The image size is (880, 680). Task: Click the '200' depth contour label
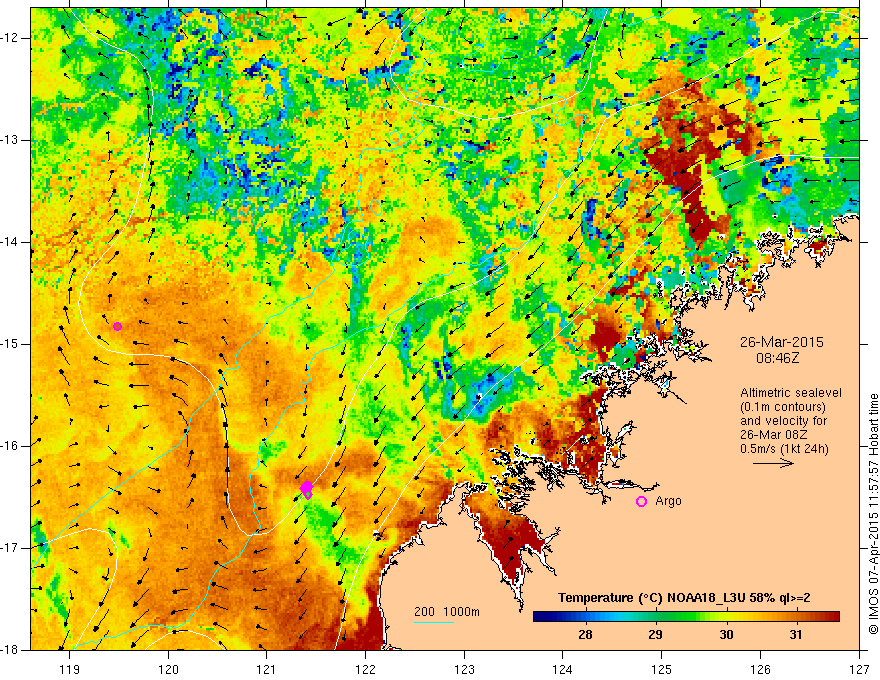point(424,612)
